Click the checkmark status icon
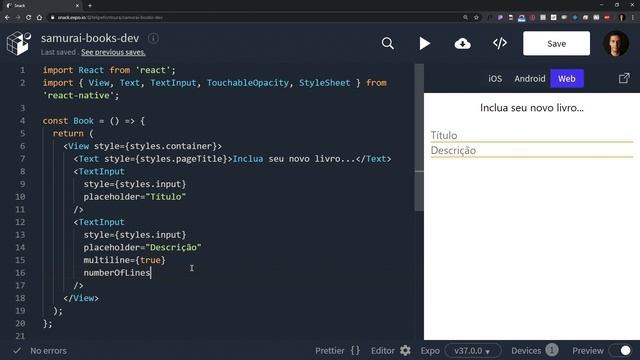 click(17, 351)
